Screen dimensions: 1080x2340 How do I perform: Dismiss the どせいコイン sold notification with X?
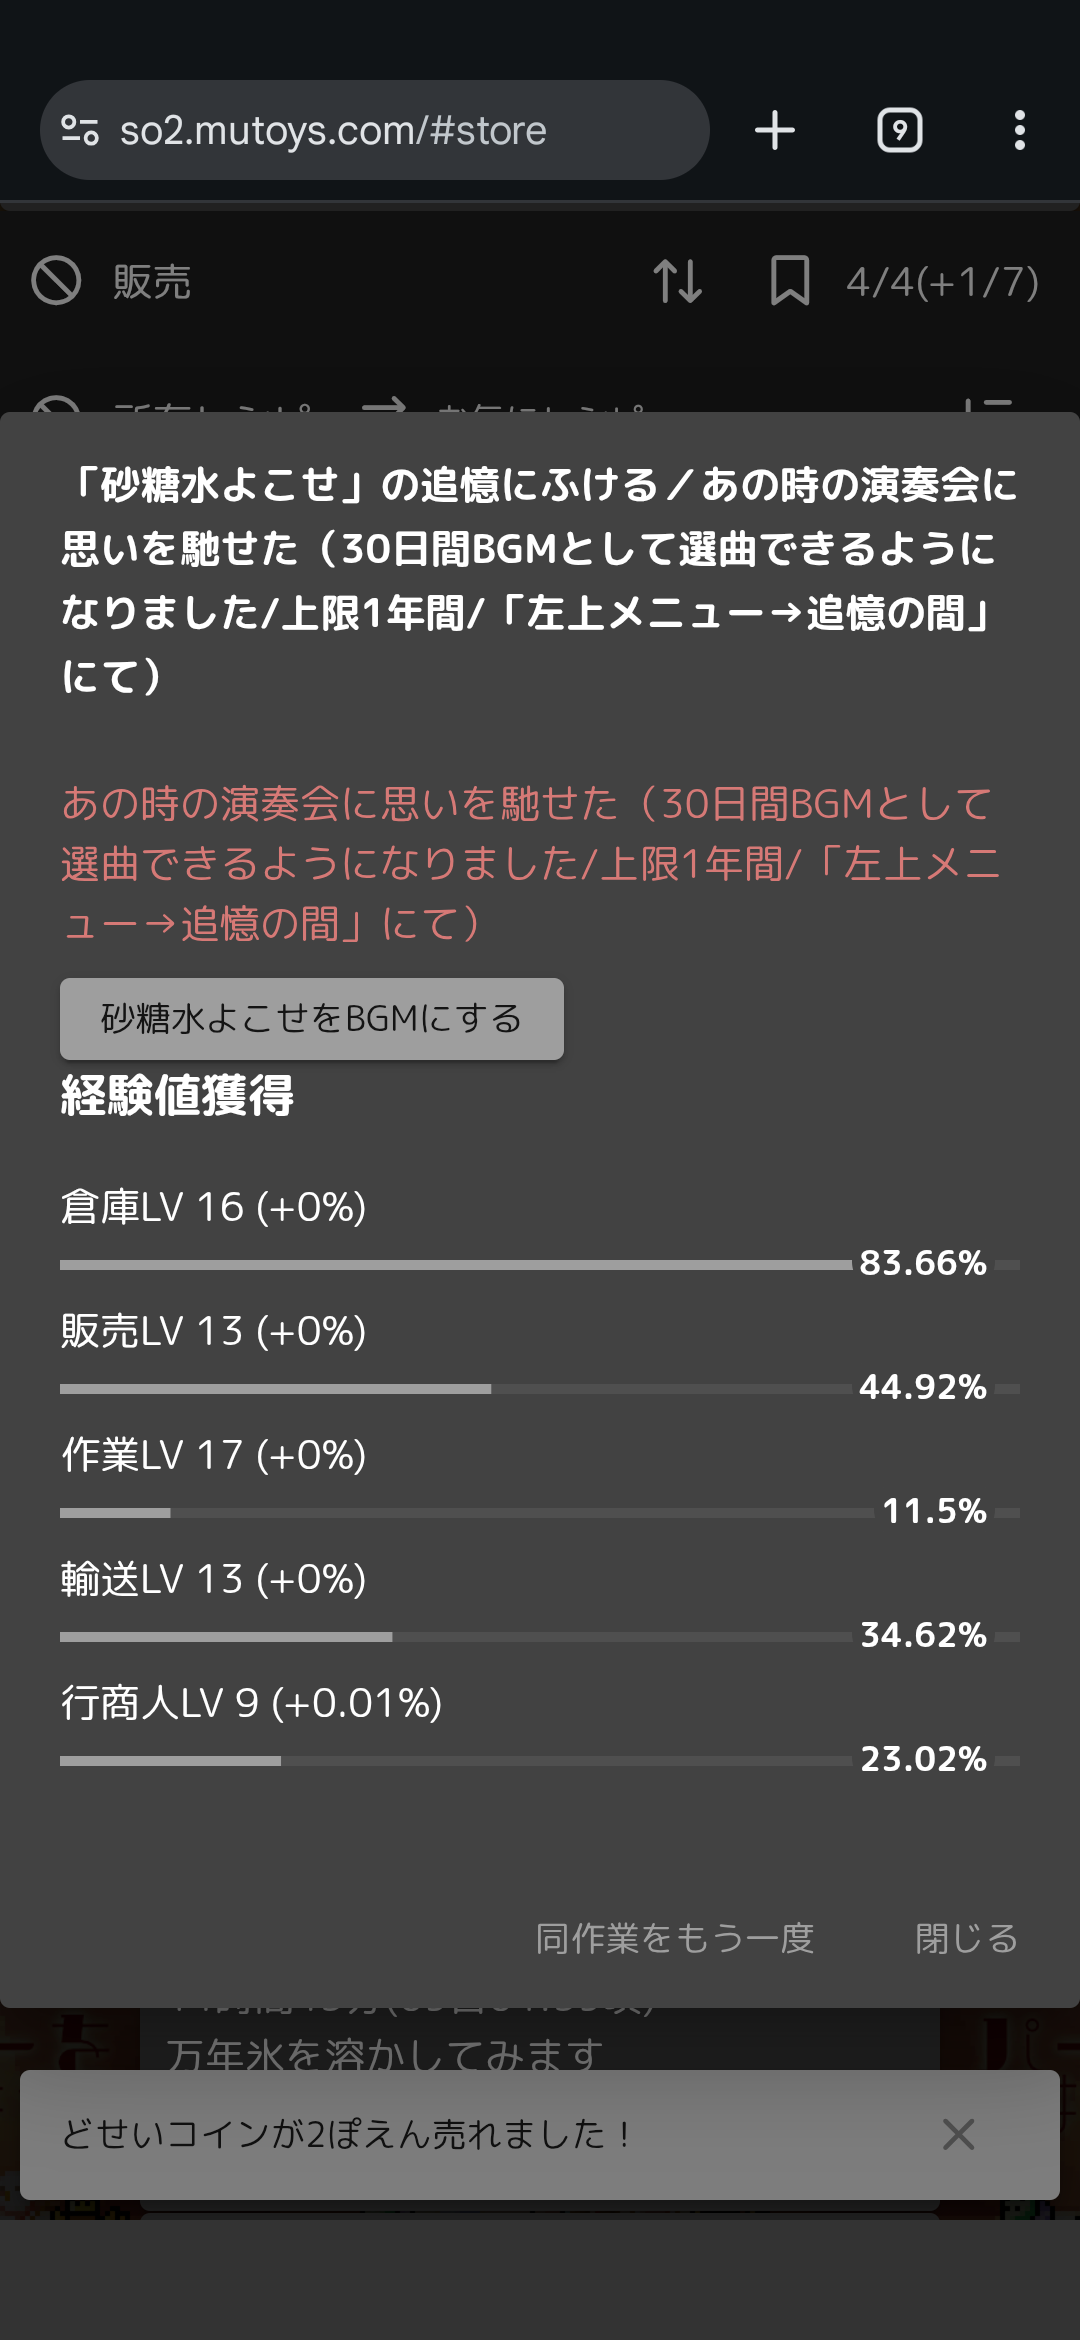[958, 2134]
